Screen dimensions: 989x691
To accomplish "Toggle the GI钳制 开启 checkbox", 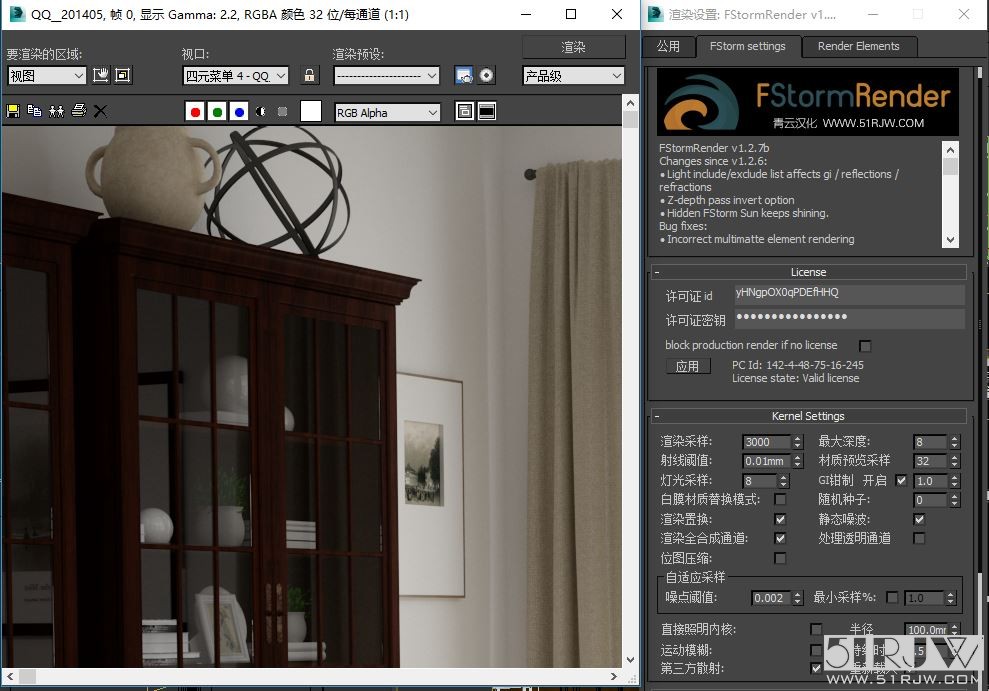I will coord(901,480).
